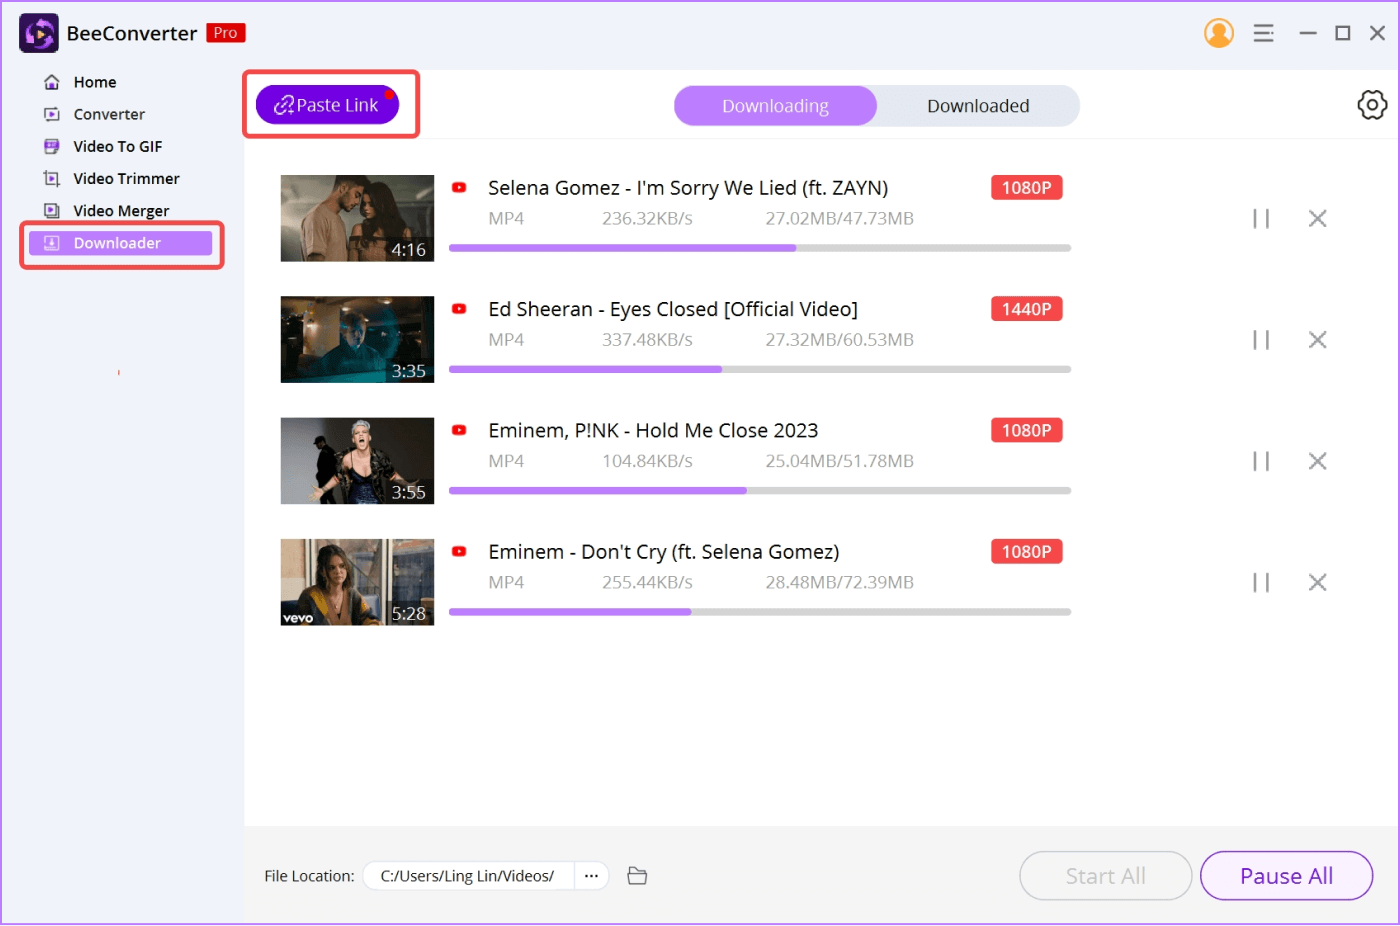The height and width of the screenshot is (926, 1400).
Task: Maximize the BeeConverter window
Action: 1343,33
